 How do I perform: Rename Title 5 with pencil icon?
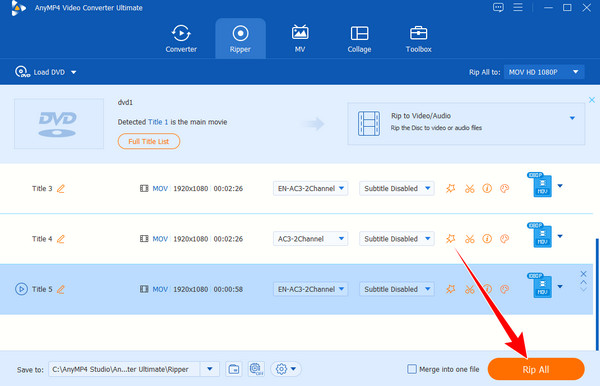click(61, 290)
